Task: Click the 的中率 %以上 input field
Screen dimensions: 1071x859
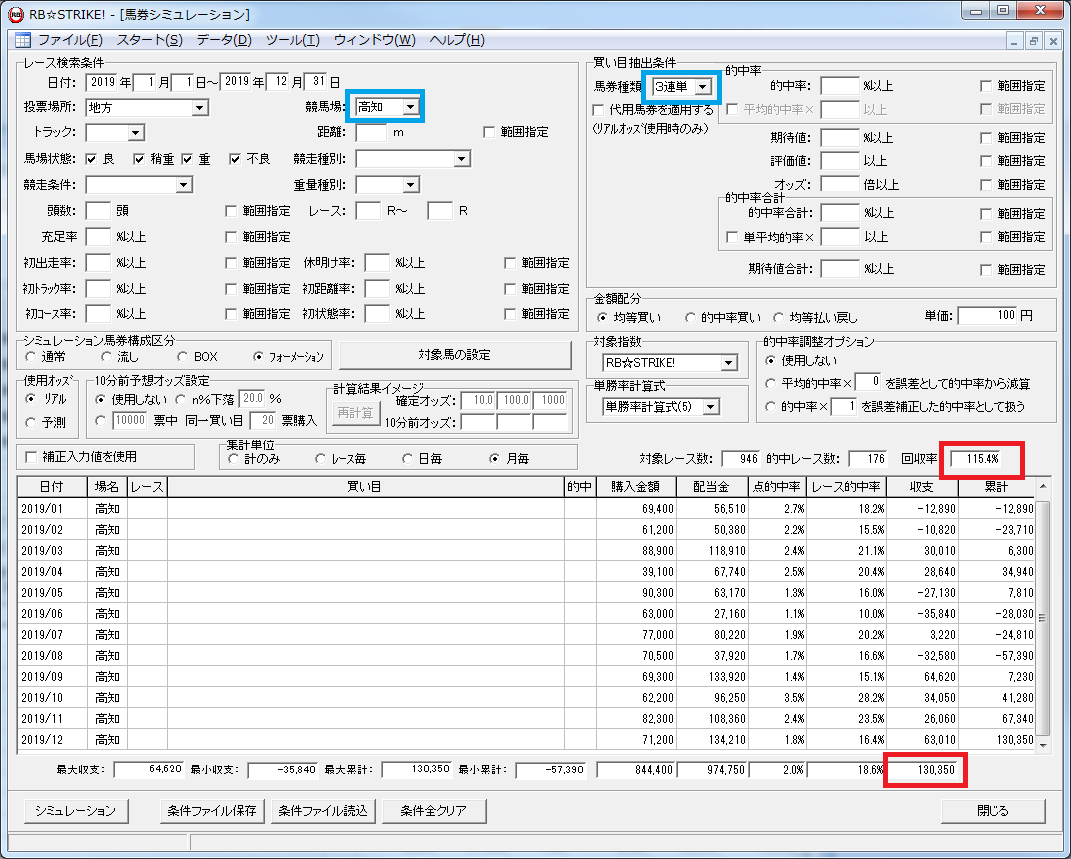Action: [x=839, y=86]
